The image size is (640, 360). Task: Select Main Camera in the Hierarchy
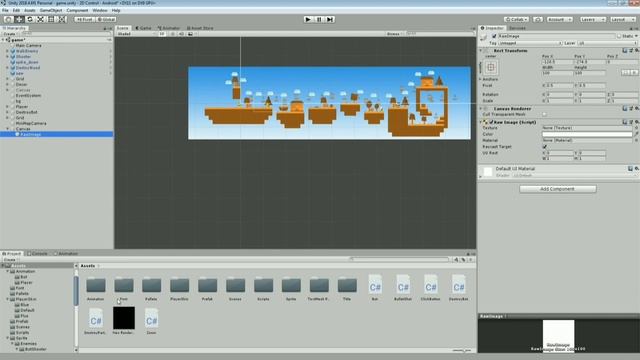tap(29, 46)
